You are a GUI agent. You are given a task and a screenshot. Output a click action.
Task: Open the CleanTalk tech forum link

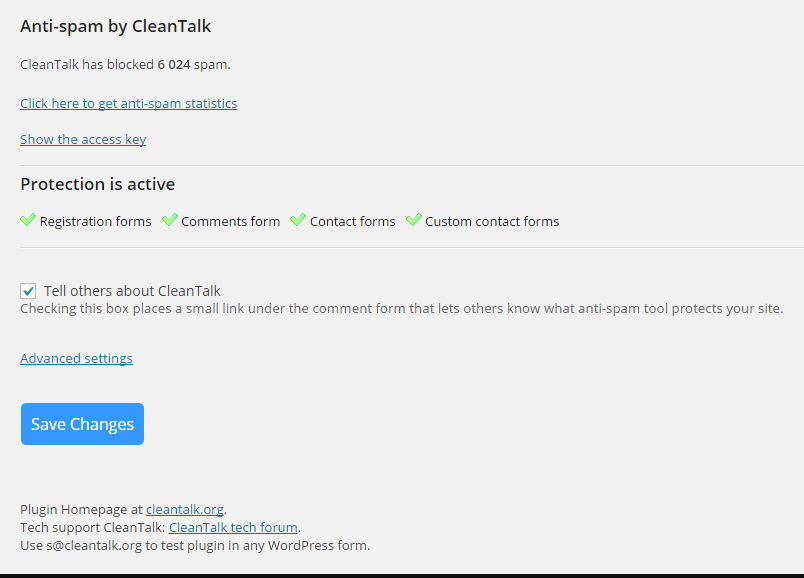pyautogui.click(x=233, y=527)
